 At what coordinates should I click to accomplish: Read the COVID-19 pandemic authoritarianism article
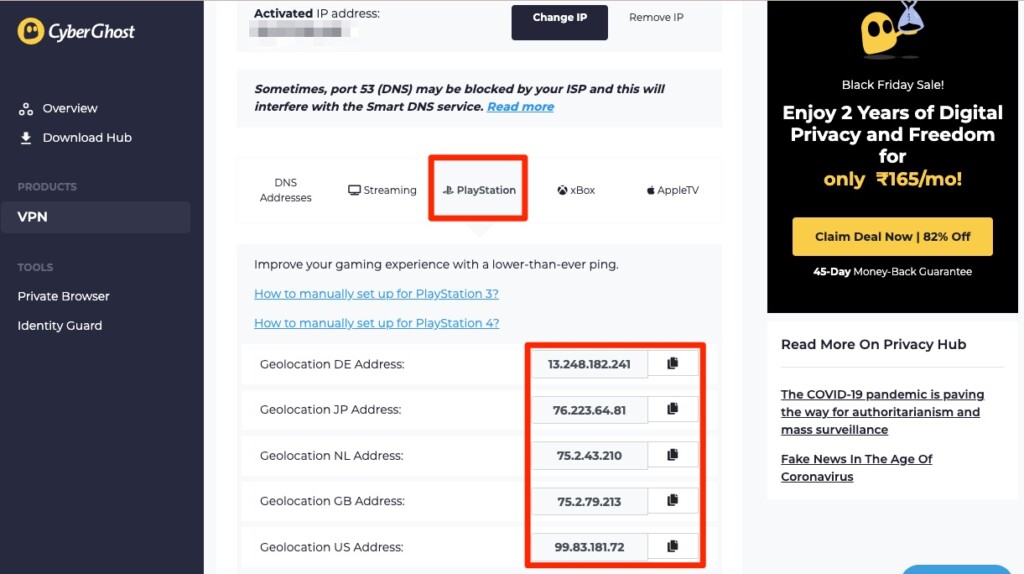[x=882, y=412]
